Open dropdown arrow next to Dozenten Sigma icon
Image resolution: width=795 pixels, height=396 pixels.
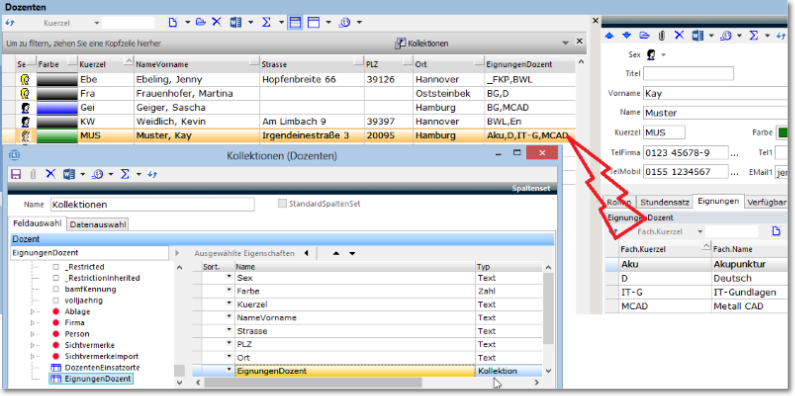point(281,22)
